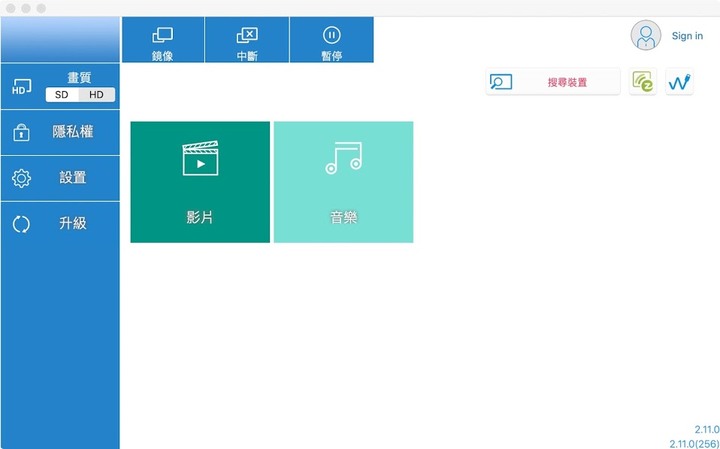The height and width of the screenshot is (449, 720).
Task: Click the padlock icon for 隱私權
Action: (x=21, y=132)
